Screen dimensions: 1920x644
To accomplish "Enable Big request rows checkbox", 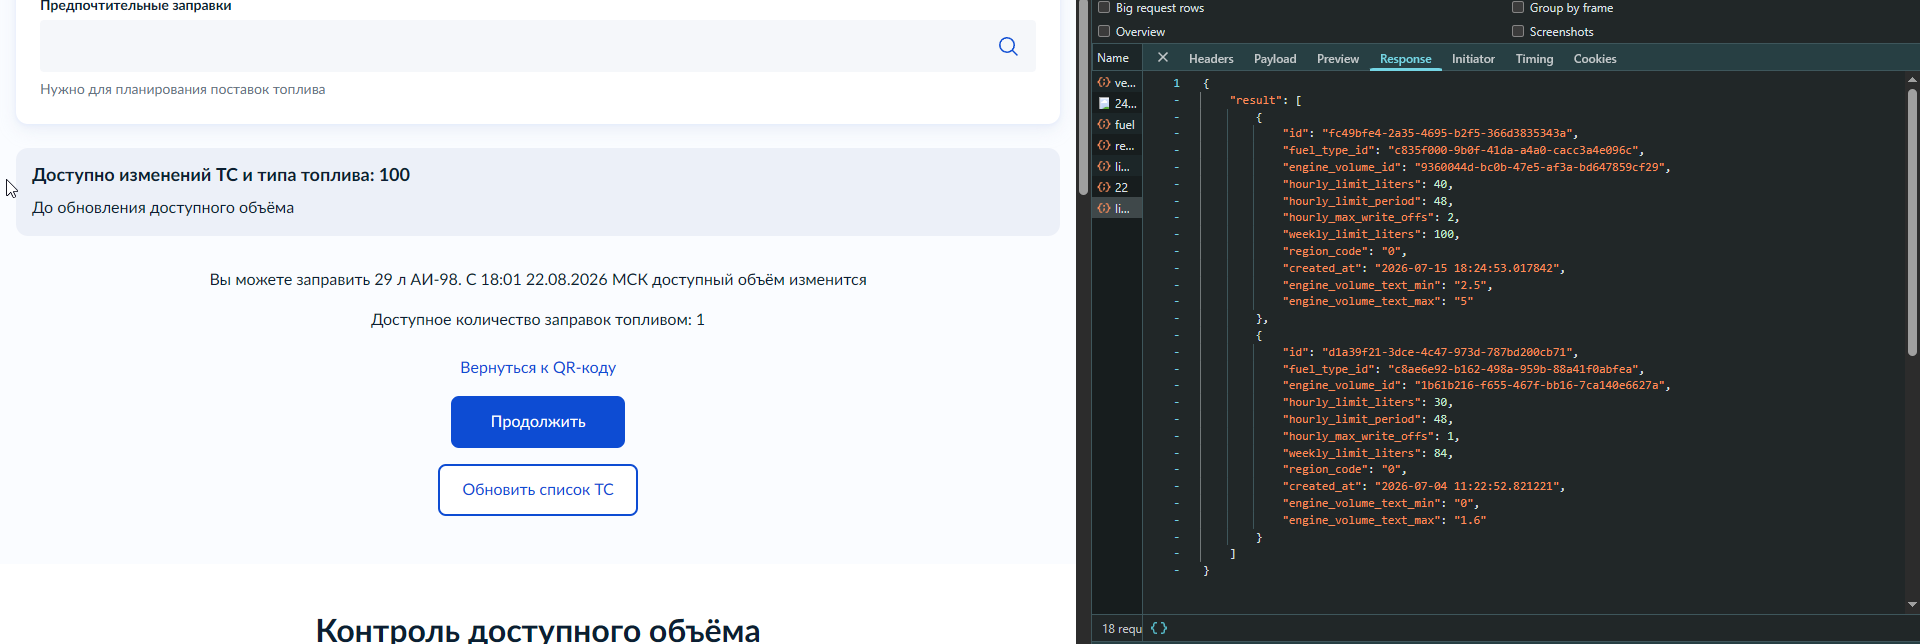I will [1104, 7].
